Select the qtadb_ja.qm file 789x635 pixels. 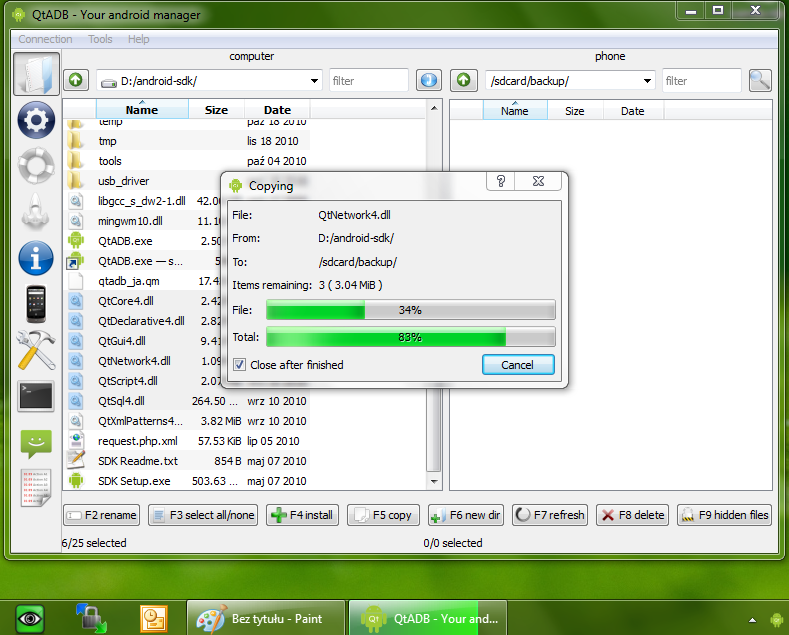pos(129,281)
